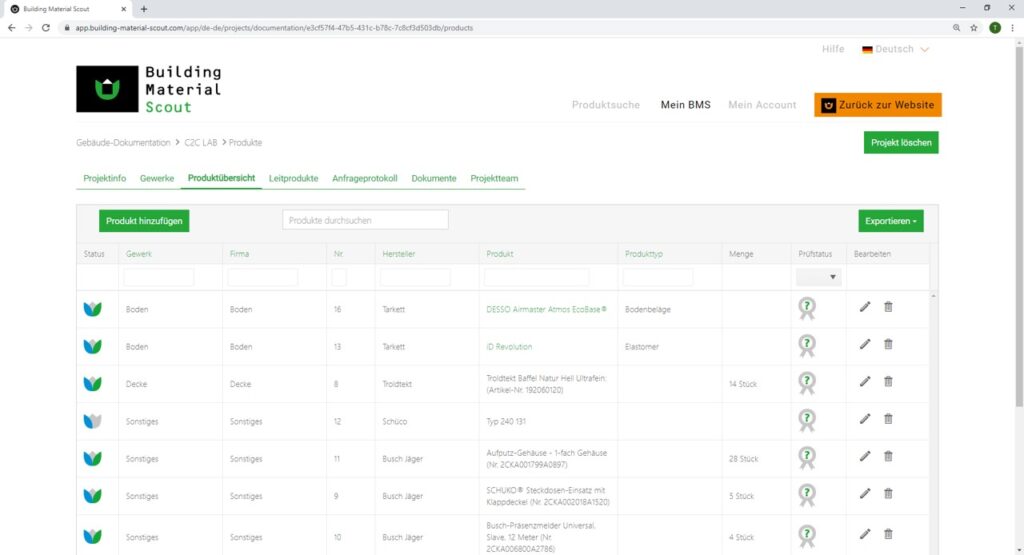
Task: Switch to the Gewerke tab
Action: coord(157,178)
